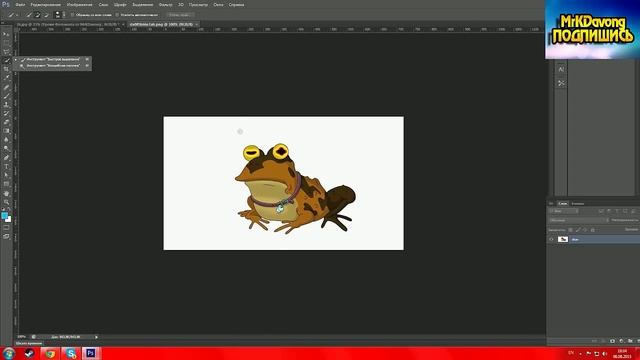Click Add to selection mode in options bar

(38, 15)
